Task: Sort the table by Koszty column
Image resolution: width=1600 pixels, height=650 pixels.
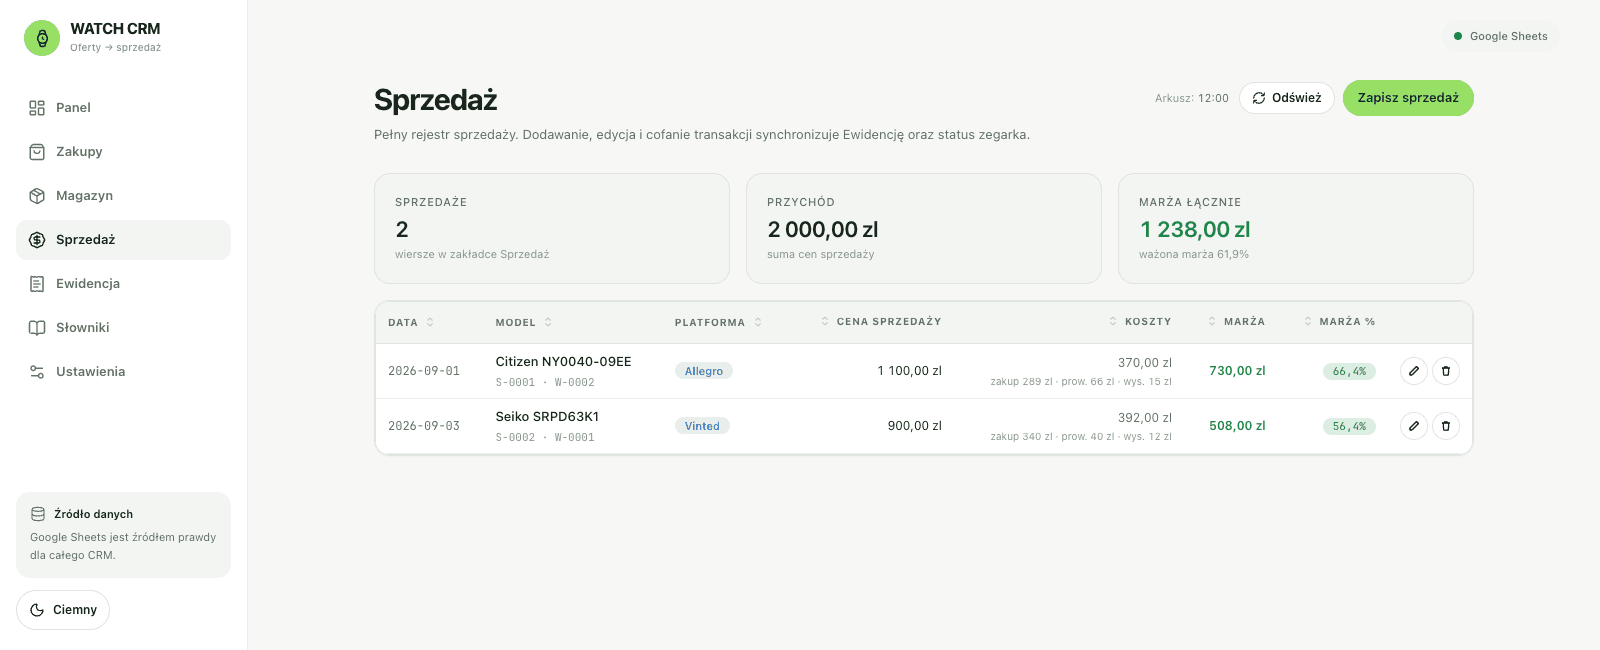Action: pos(1140,322)
